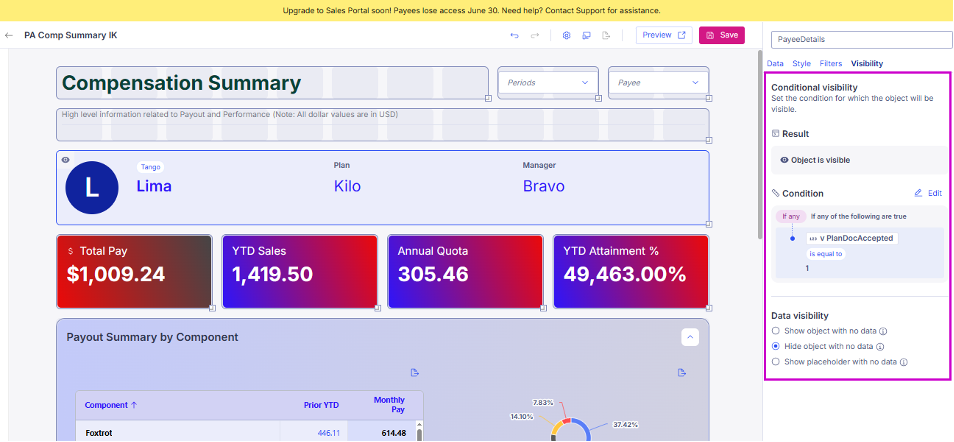This screenshot has width=954, height=442.
Task: Open dashboard settings via the gear icon
Action: (566, 35)
